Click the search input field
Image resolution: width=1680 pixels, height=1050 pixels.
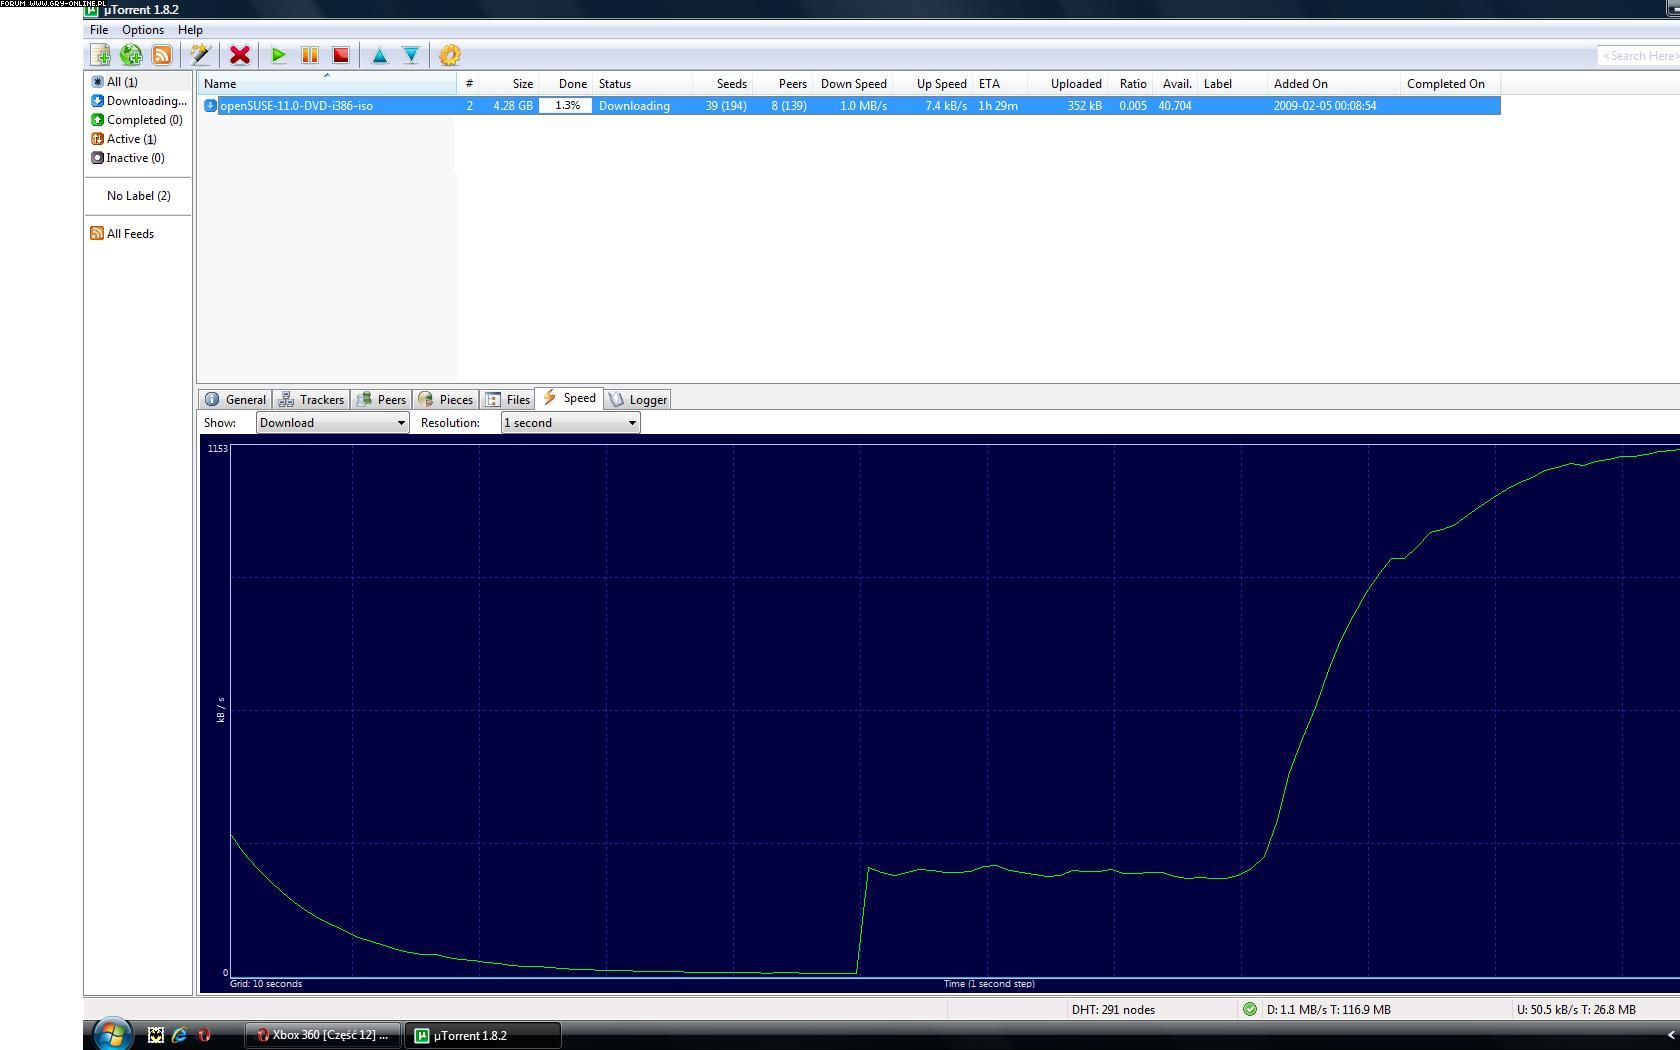pyautogui.click(x=1638, y=56)
